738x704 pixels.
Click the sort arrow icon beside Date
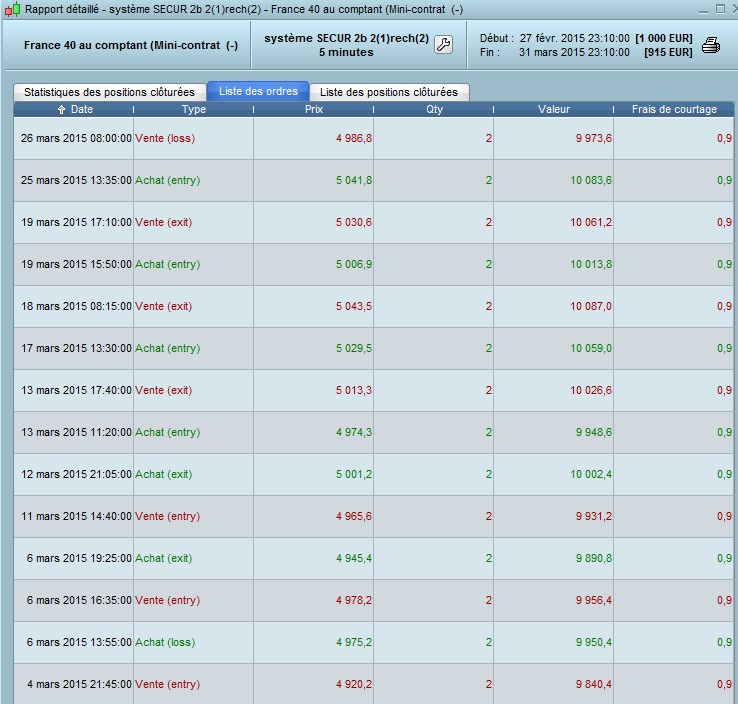click(x=61, y=110)
